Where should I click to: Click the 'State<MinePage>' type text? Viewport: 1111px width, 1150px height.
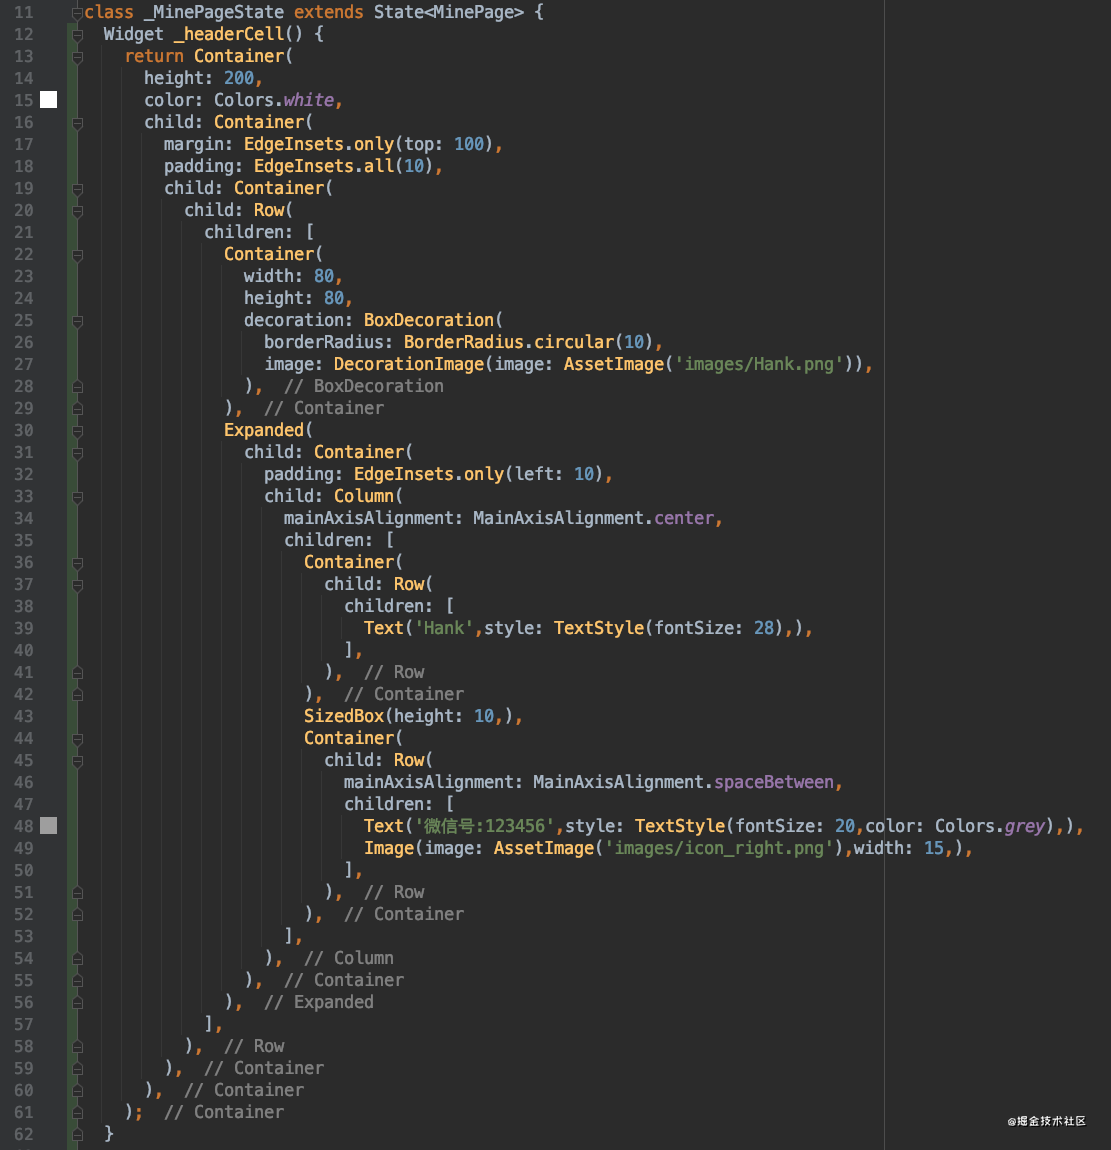click(449, 12)
